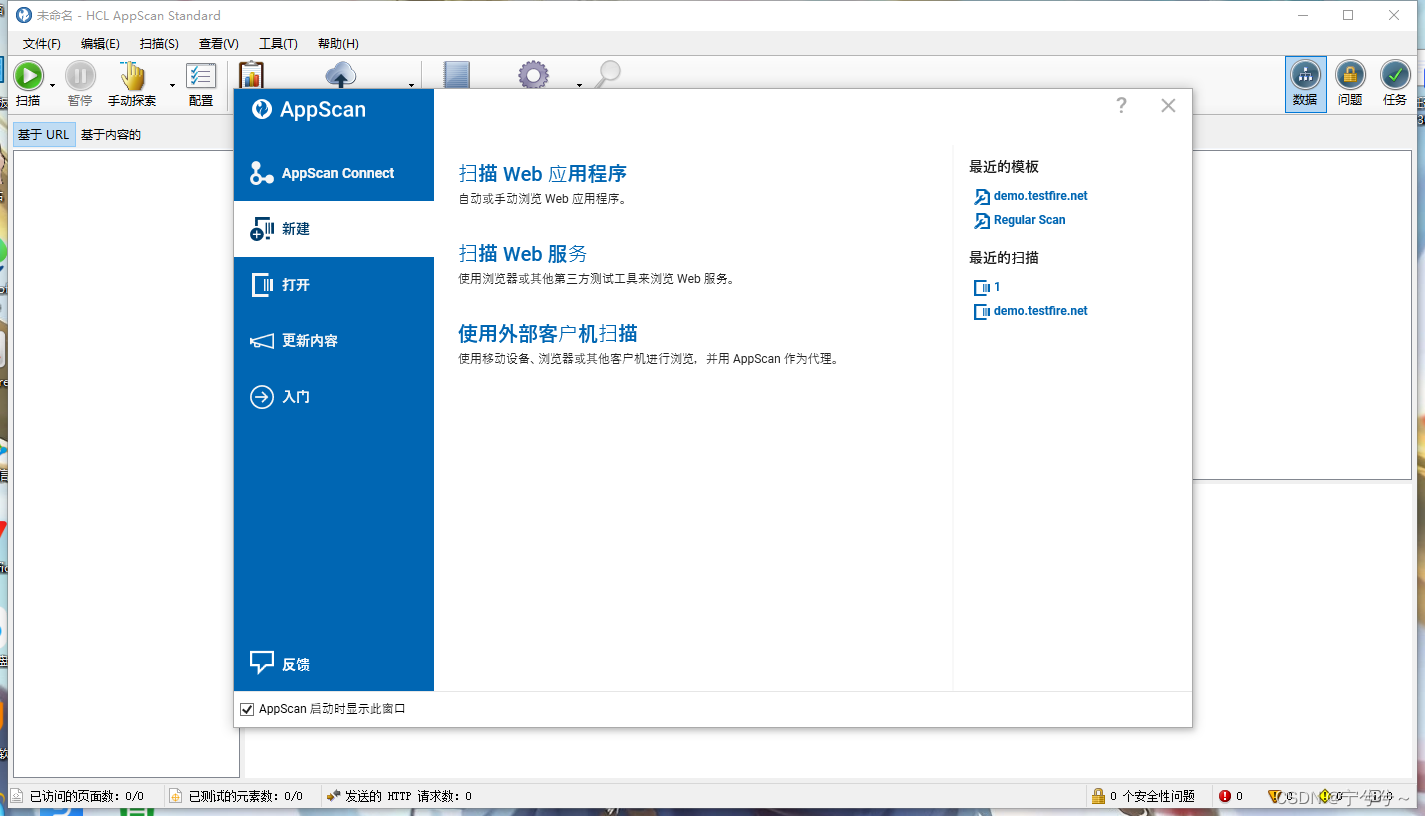Click the empty URL tree panel in main window
The width and height of the screenshot is (1425, 816).
[x=126, y=462]
